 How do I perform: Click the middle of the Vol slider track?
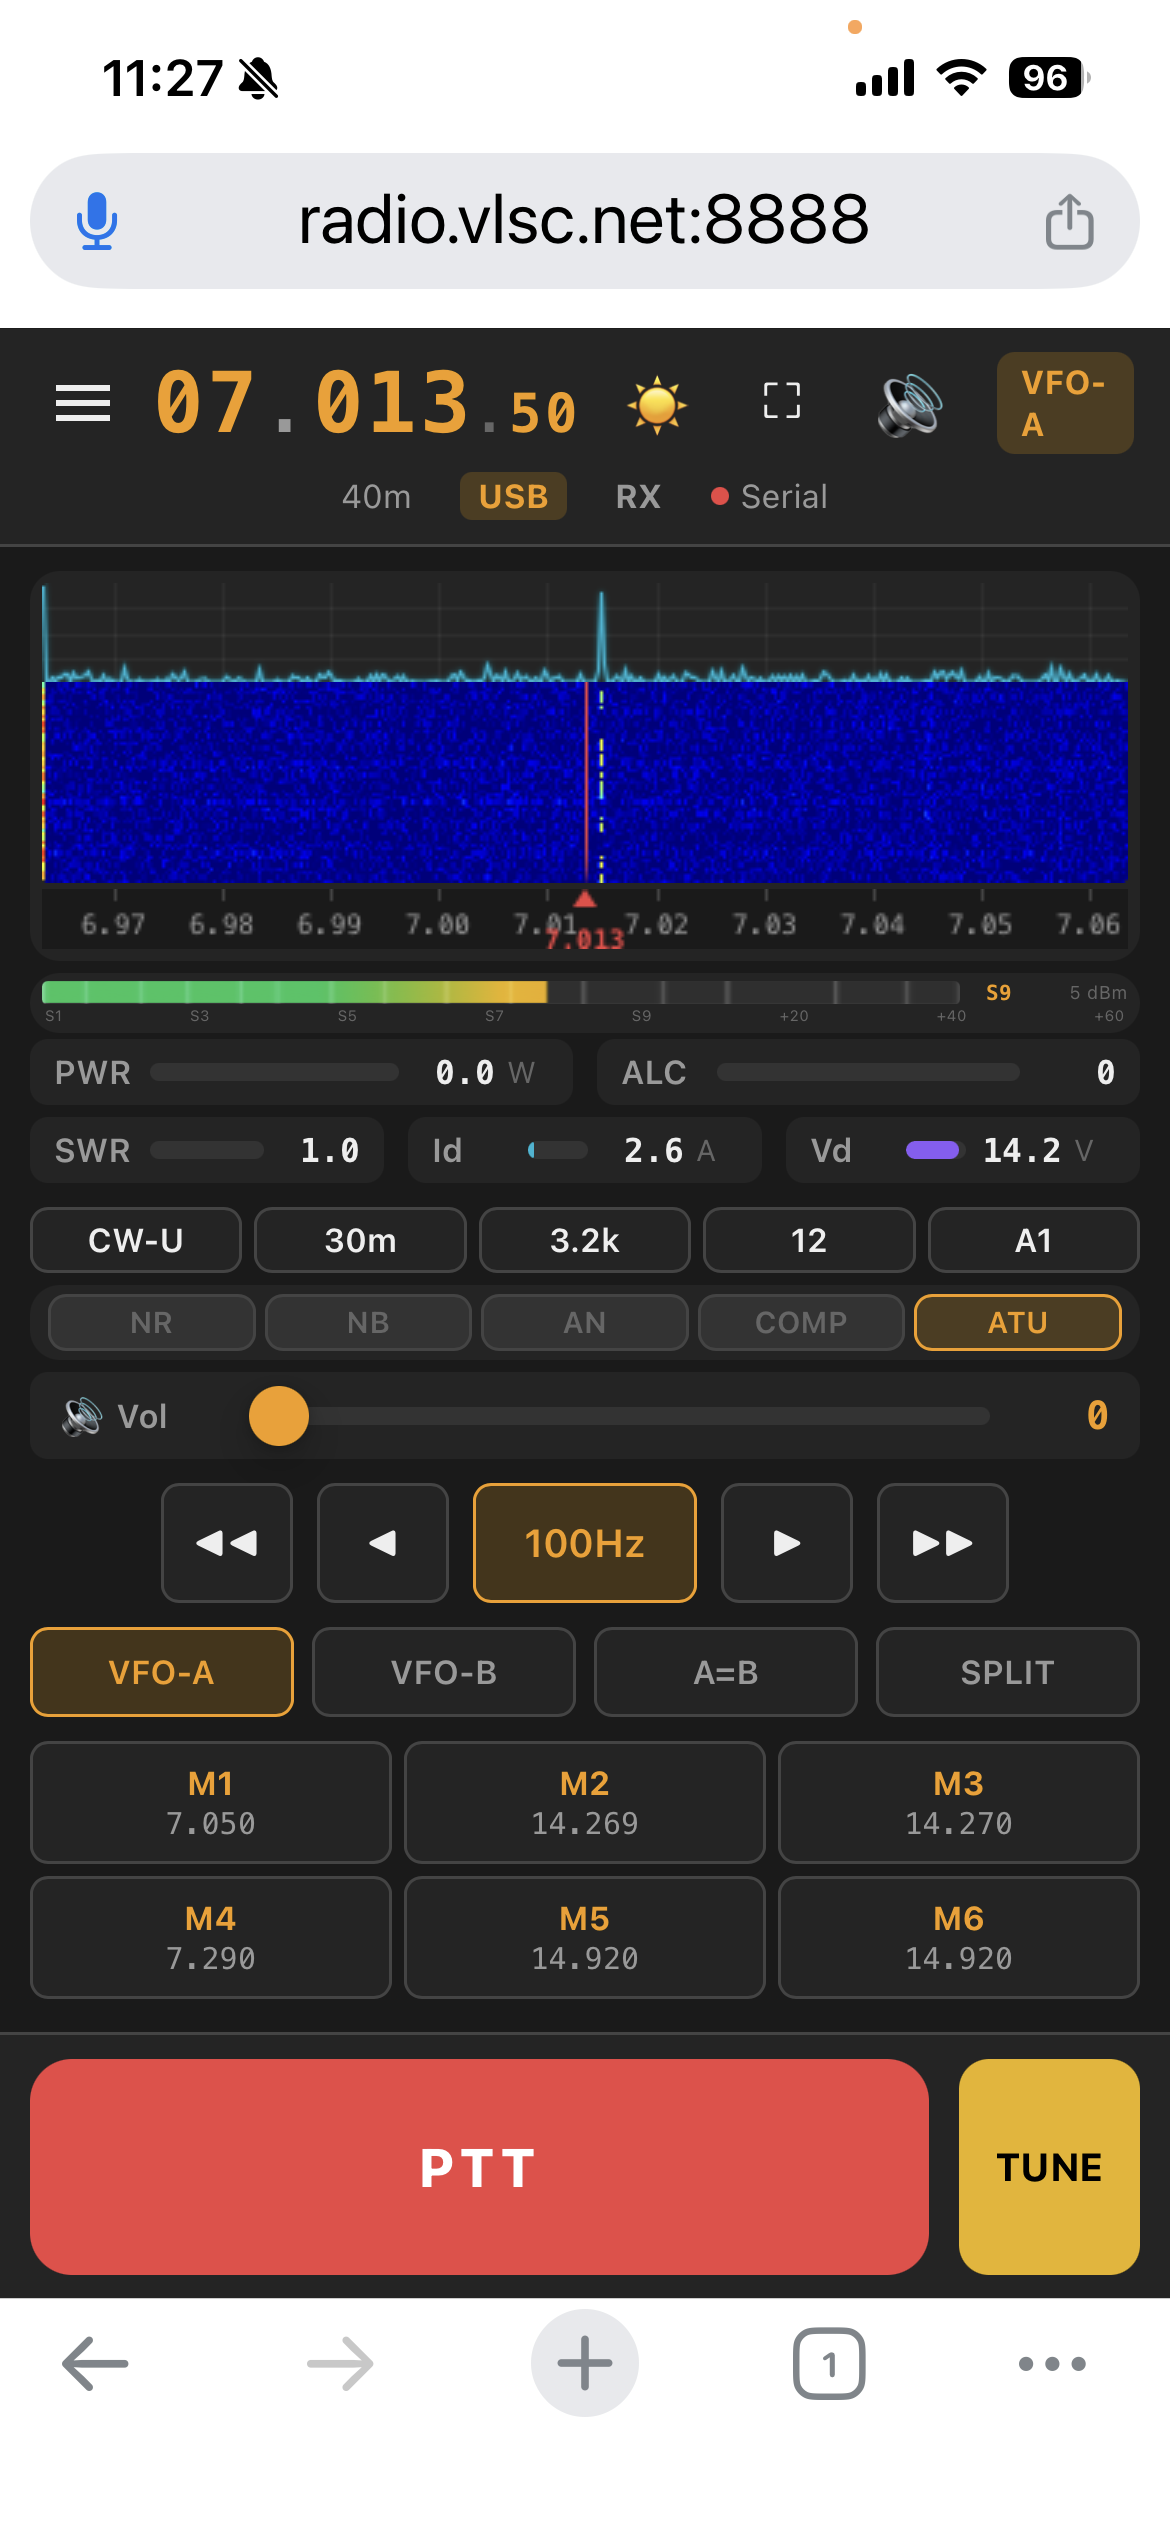pyautogui.click(x=620, y=1416)
